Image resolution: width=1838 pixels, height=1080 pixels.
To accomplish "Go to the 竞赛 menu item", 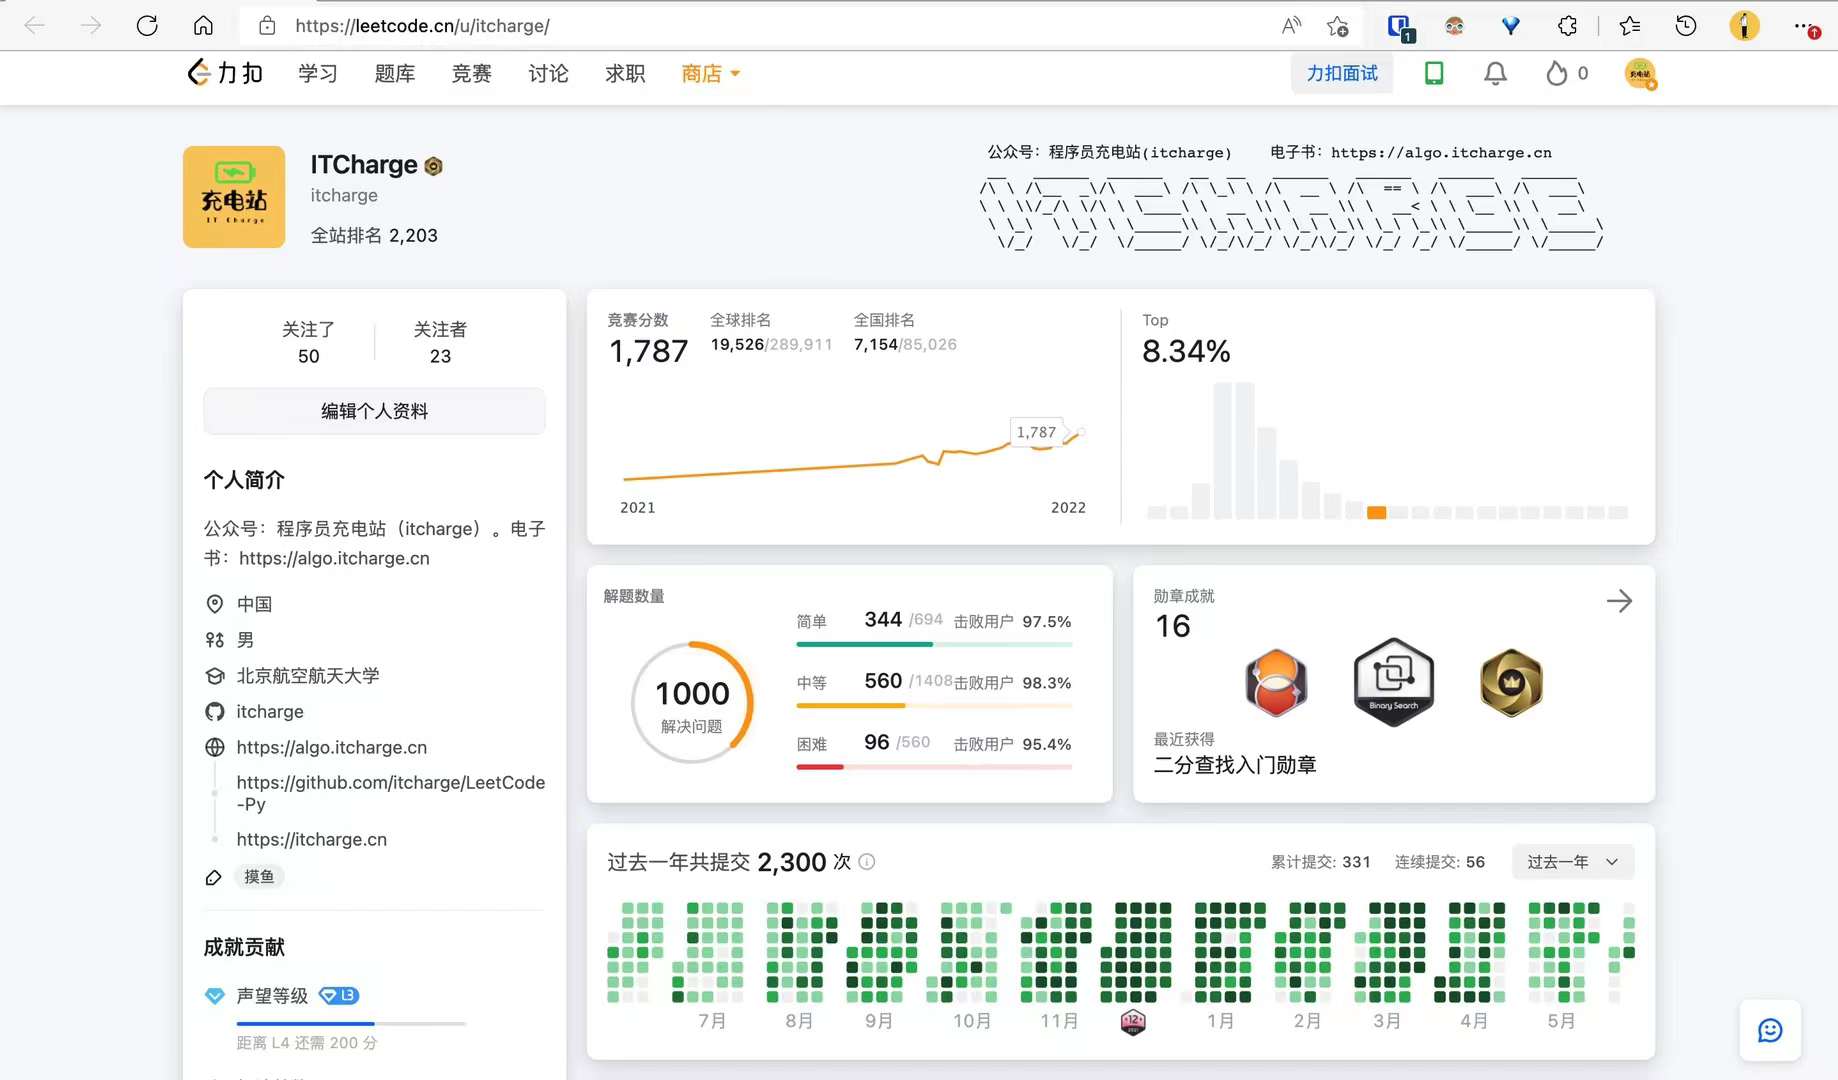I will pyautogui.click(x=471, y=73).
